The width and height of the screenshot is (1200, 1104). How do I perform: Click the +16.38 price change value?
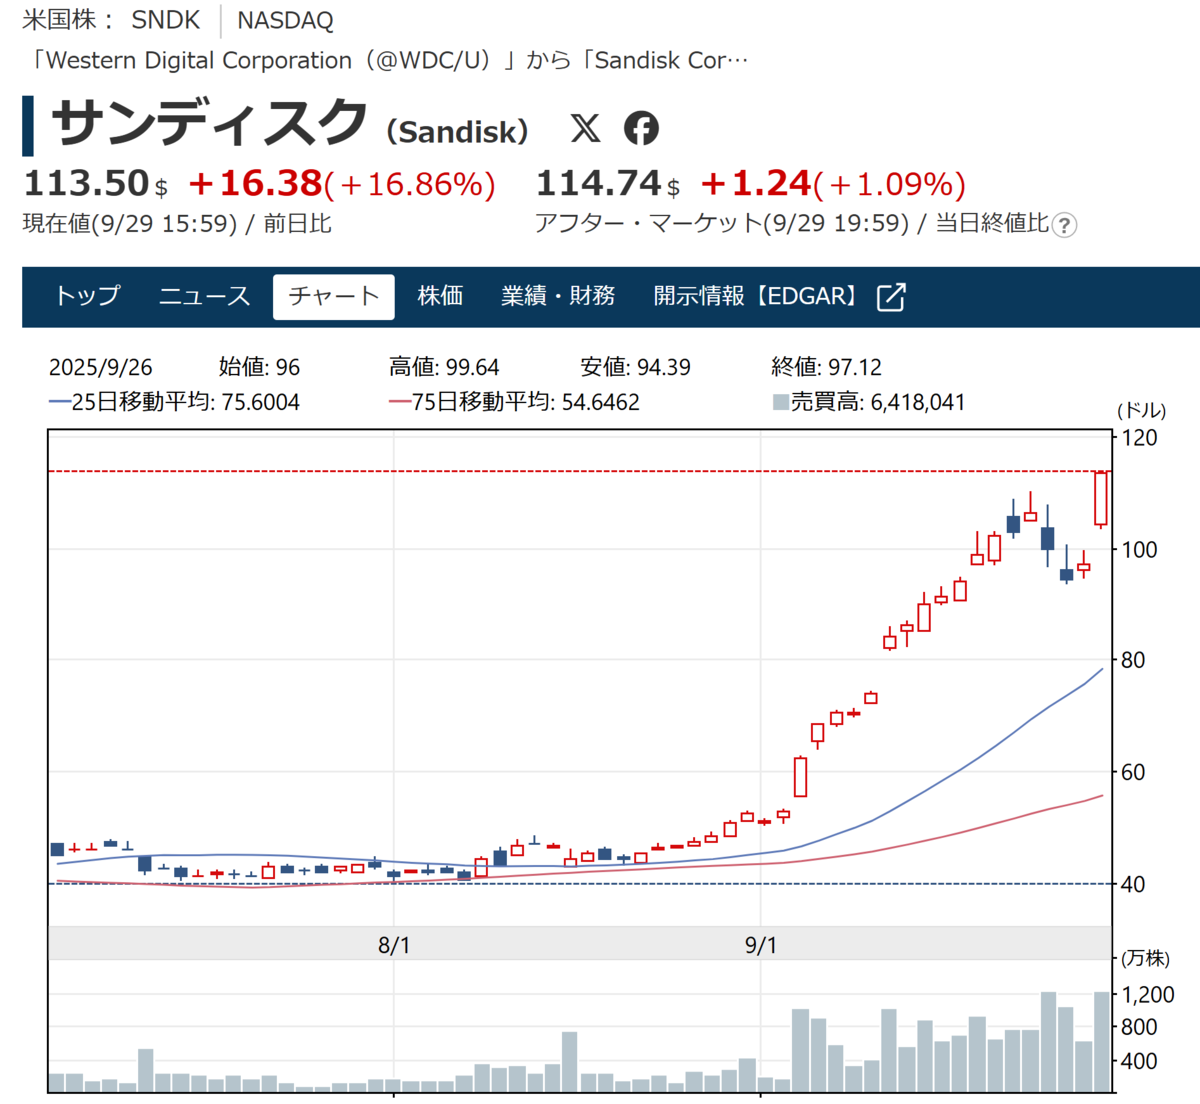click(255, 184)
